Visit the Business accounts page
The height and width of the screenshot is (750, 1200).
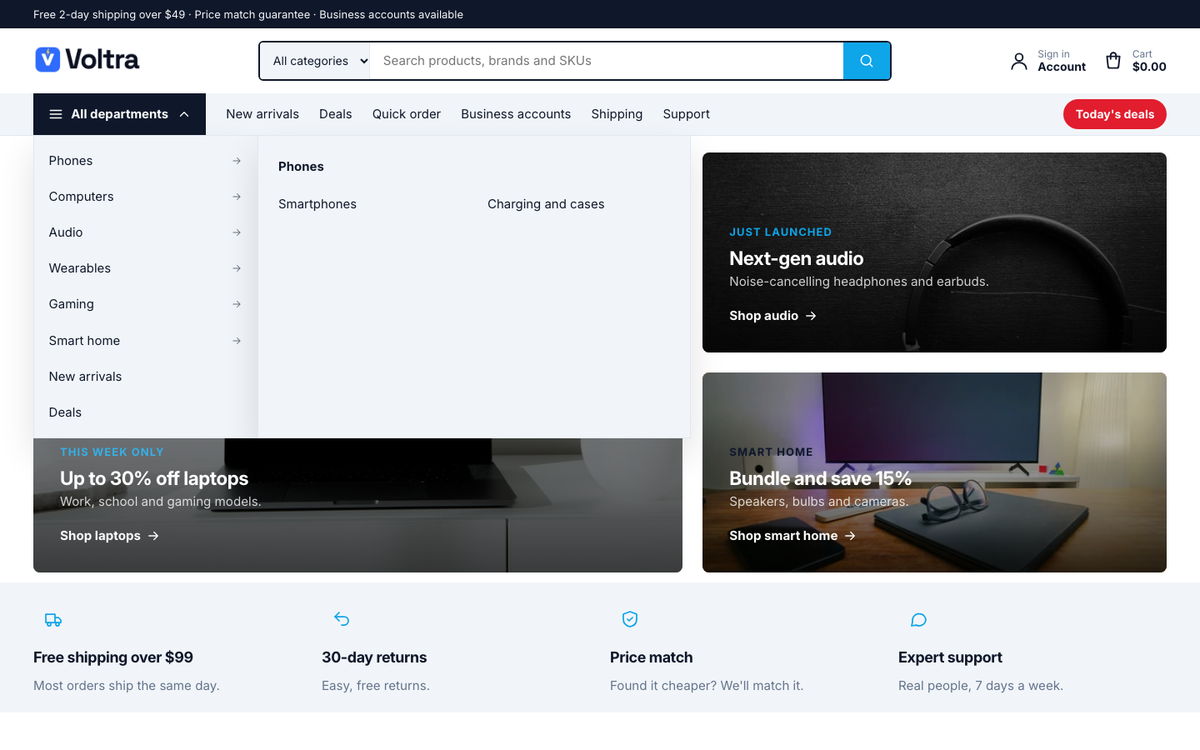coord(516,114)
